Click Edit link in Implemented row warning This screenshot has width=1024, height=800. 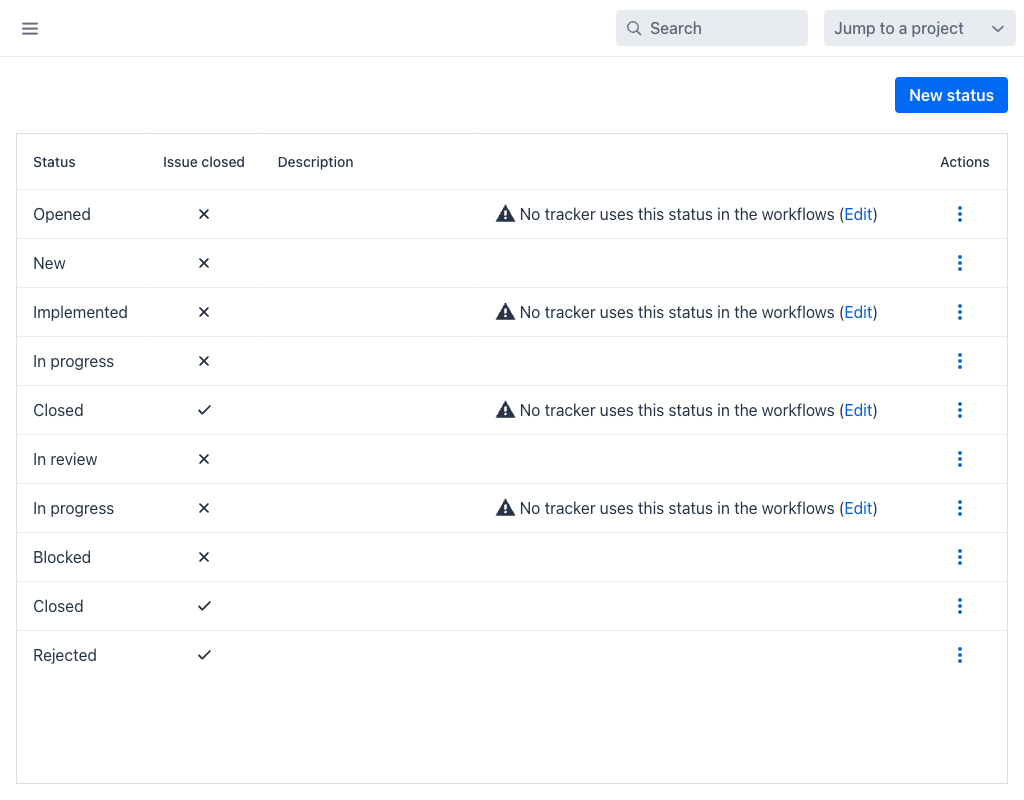[858, 312]
